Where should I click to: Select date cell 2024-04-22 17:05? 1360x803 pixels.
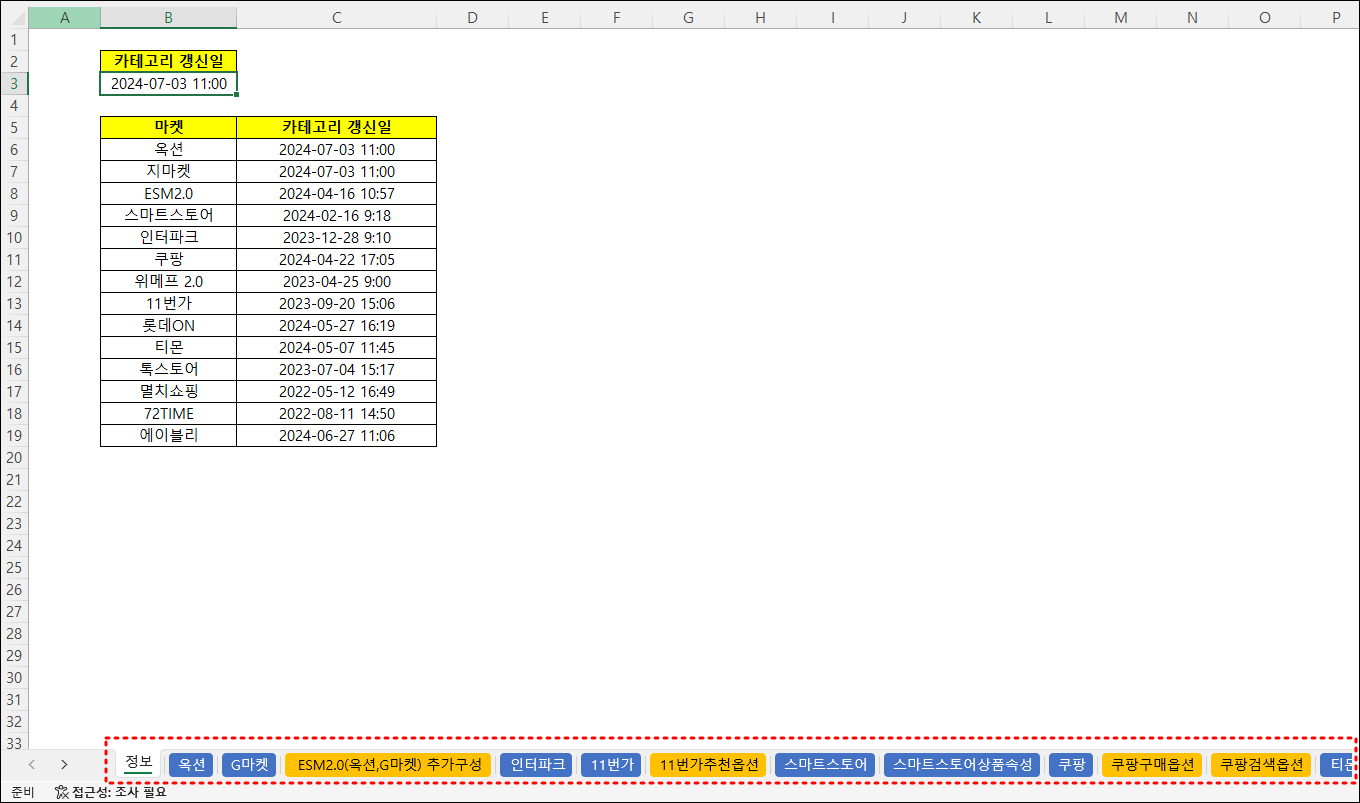336,259
